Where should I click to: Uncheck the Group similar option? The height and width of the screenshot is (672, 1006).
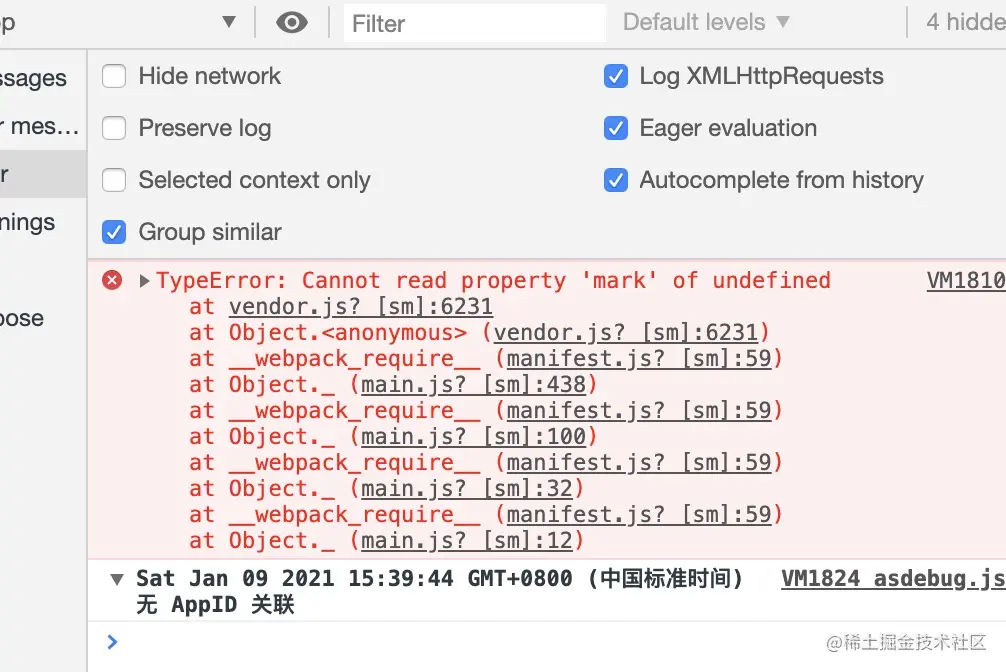115,232
